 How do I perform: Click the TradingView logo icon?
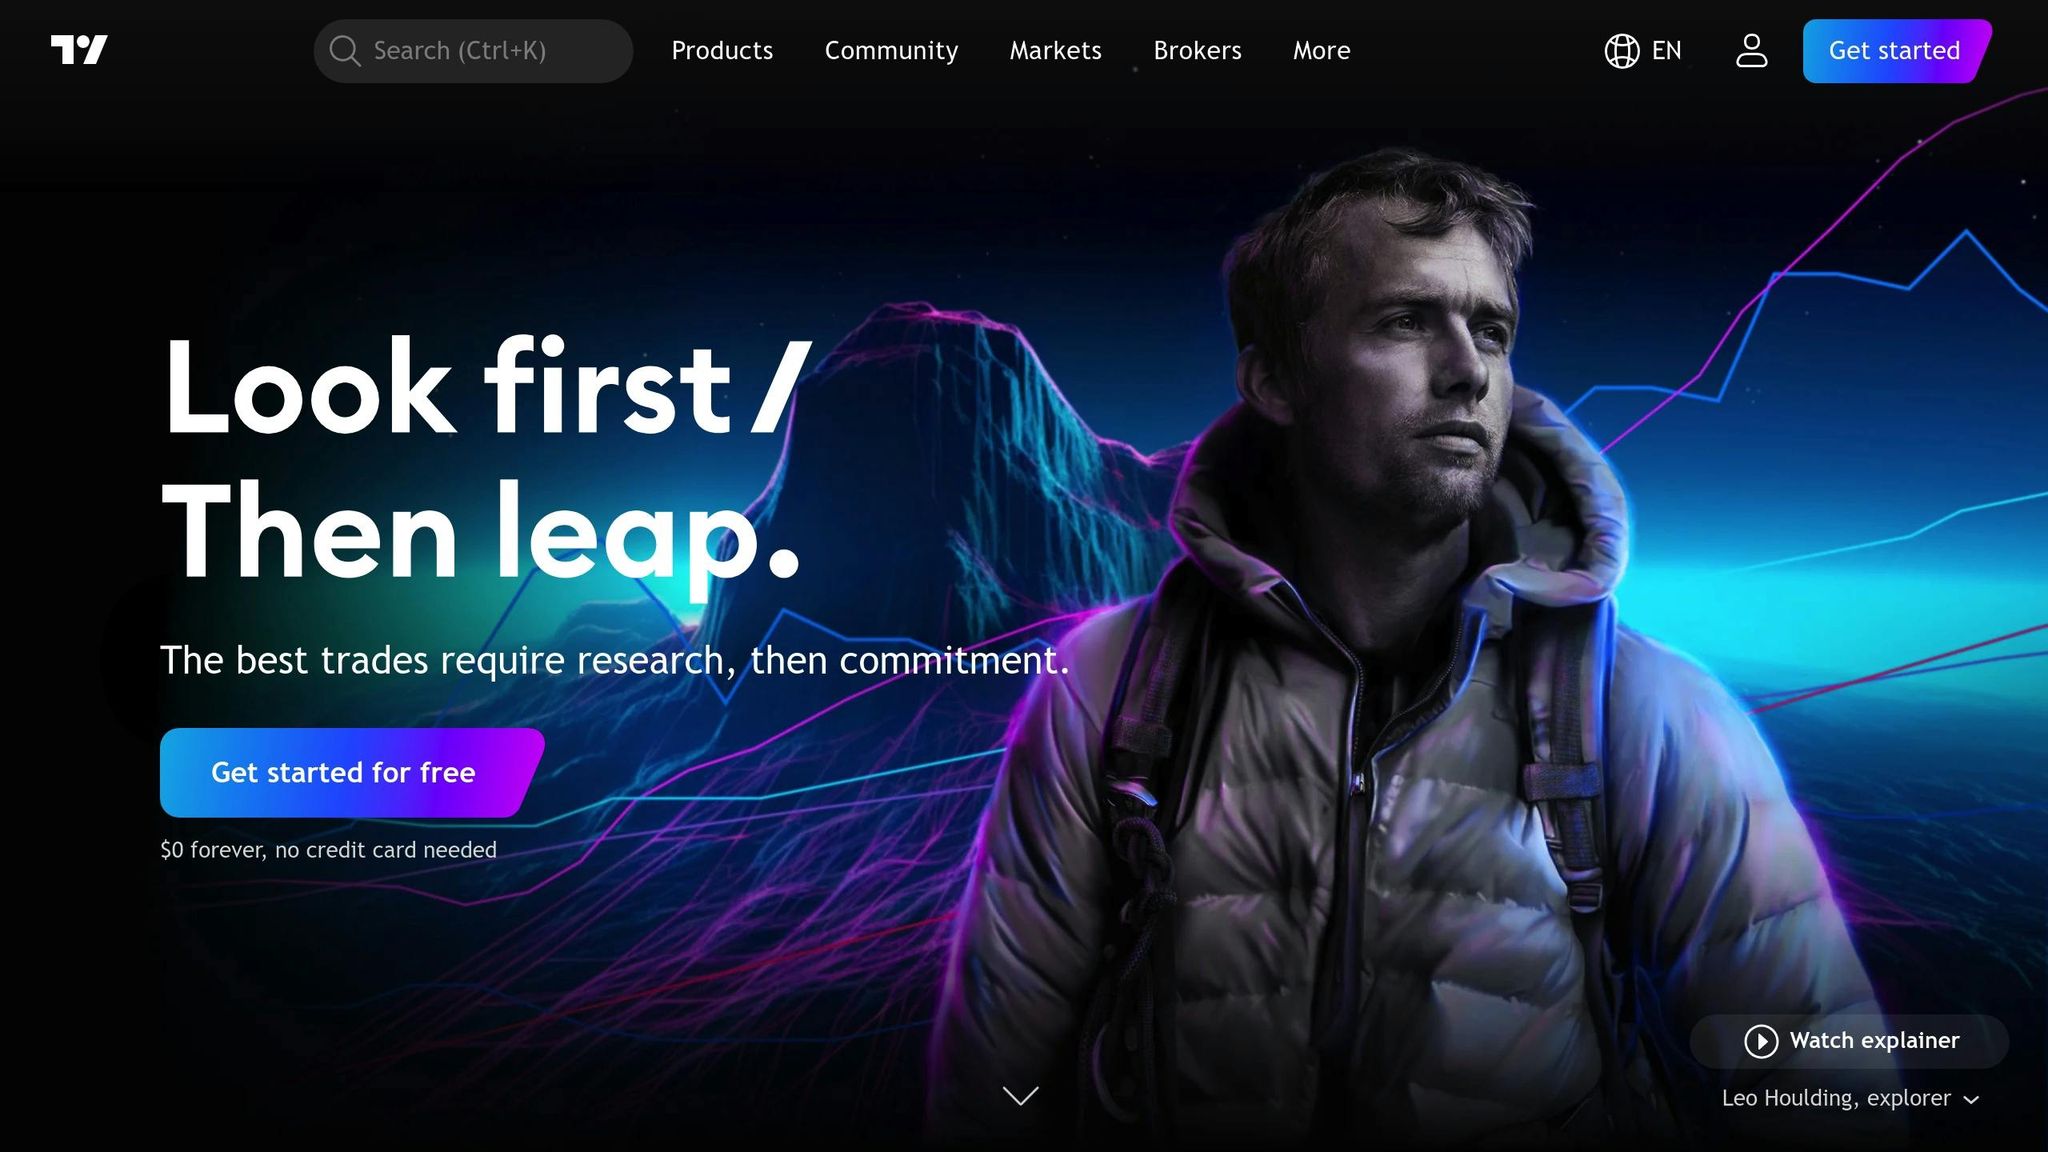(x=79, y=50)
